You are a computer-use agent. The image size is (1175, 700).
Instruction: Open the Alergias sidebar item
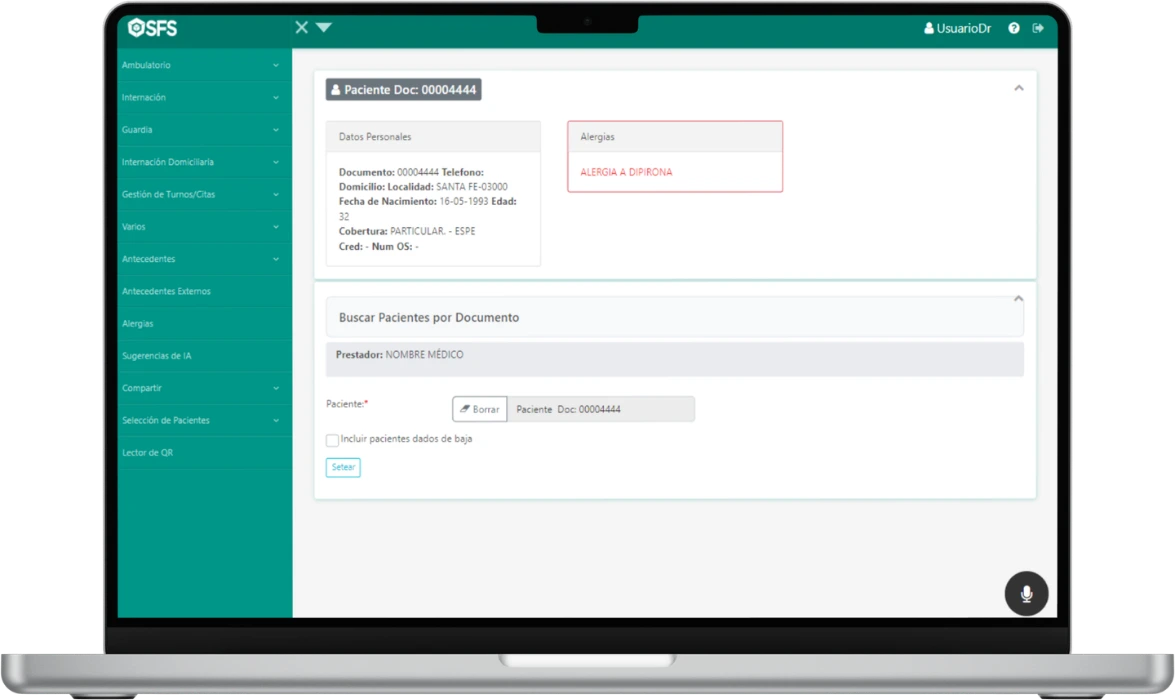click(x=205, y=324)
